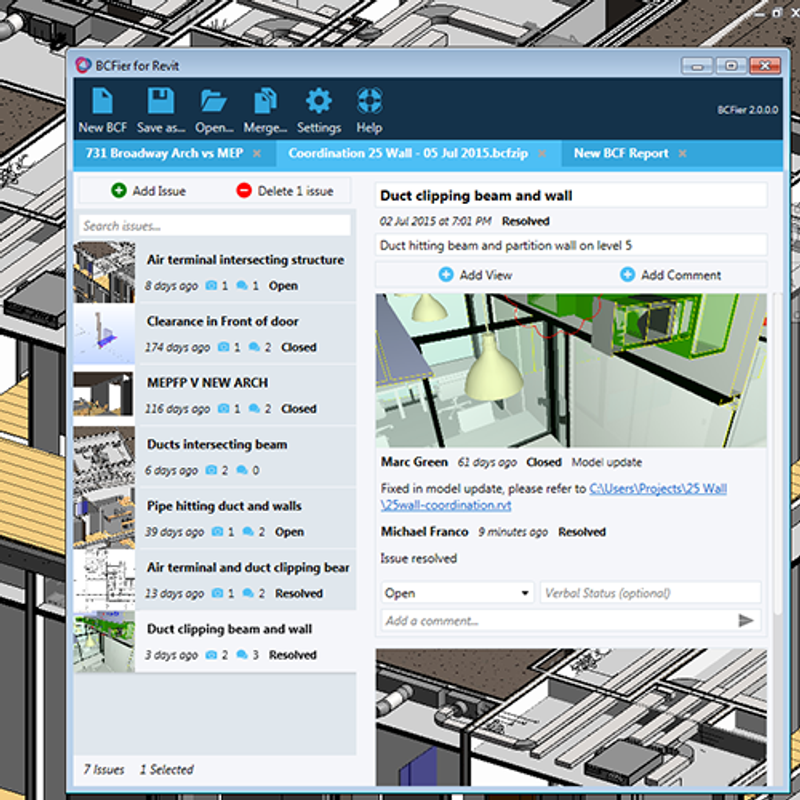Open a BCF file with the Open folder icon

(214, 101)
